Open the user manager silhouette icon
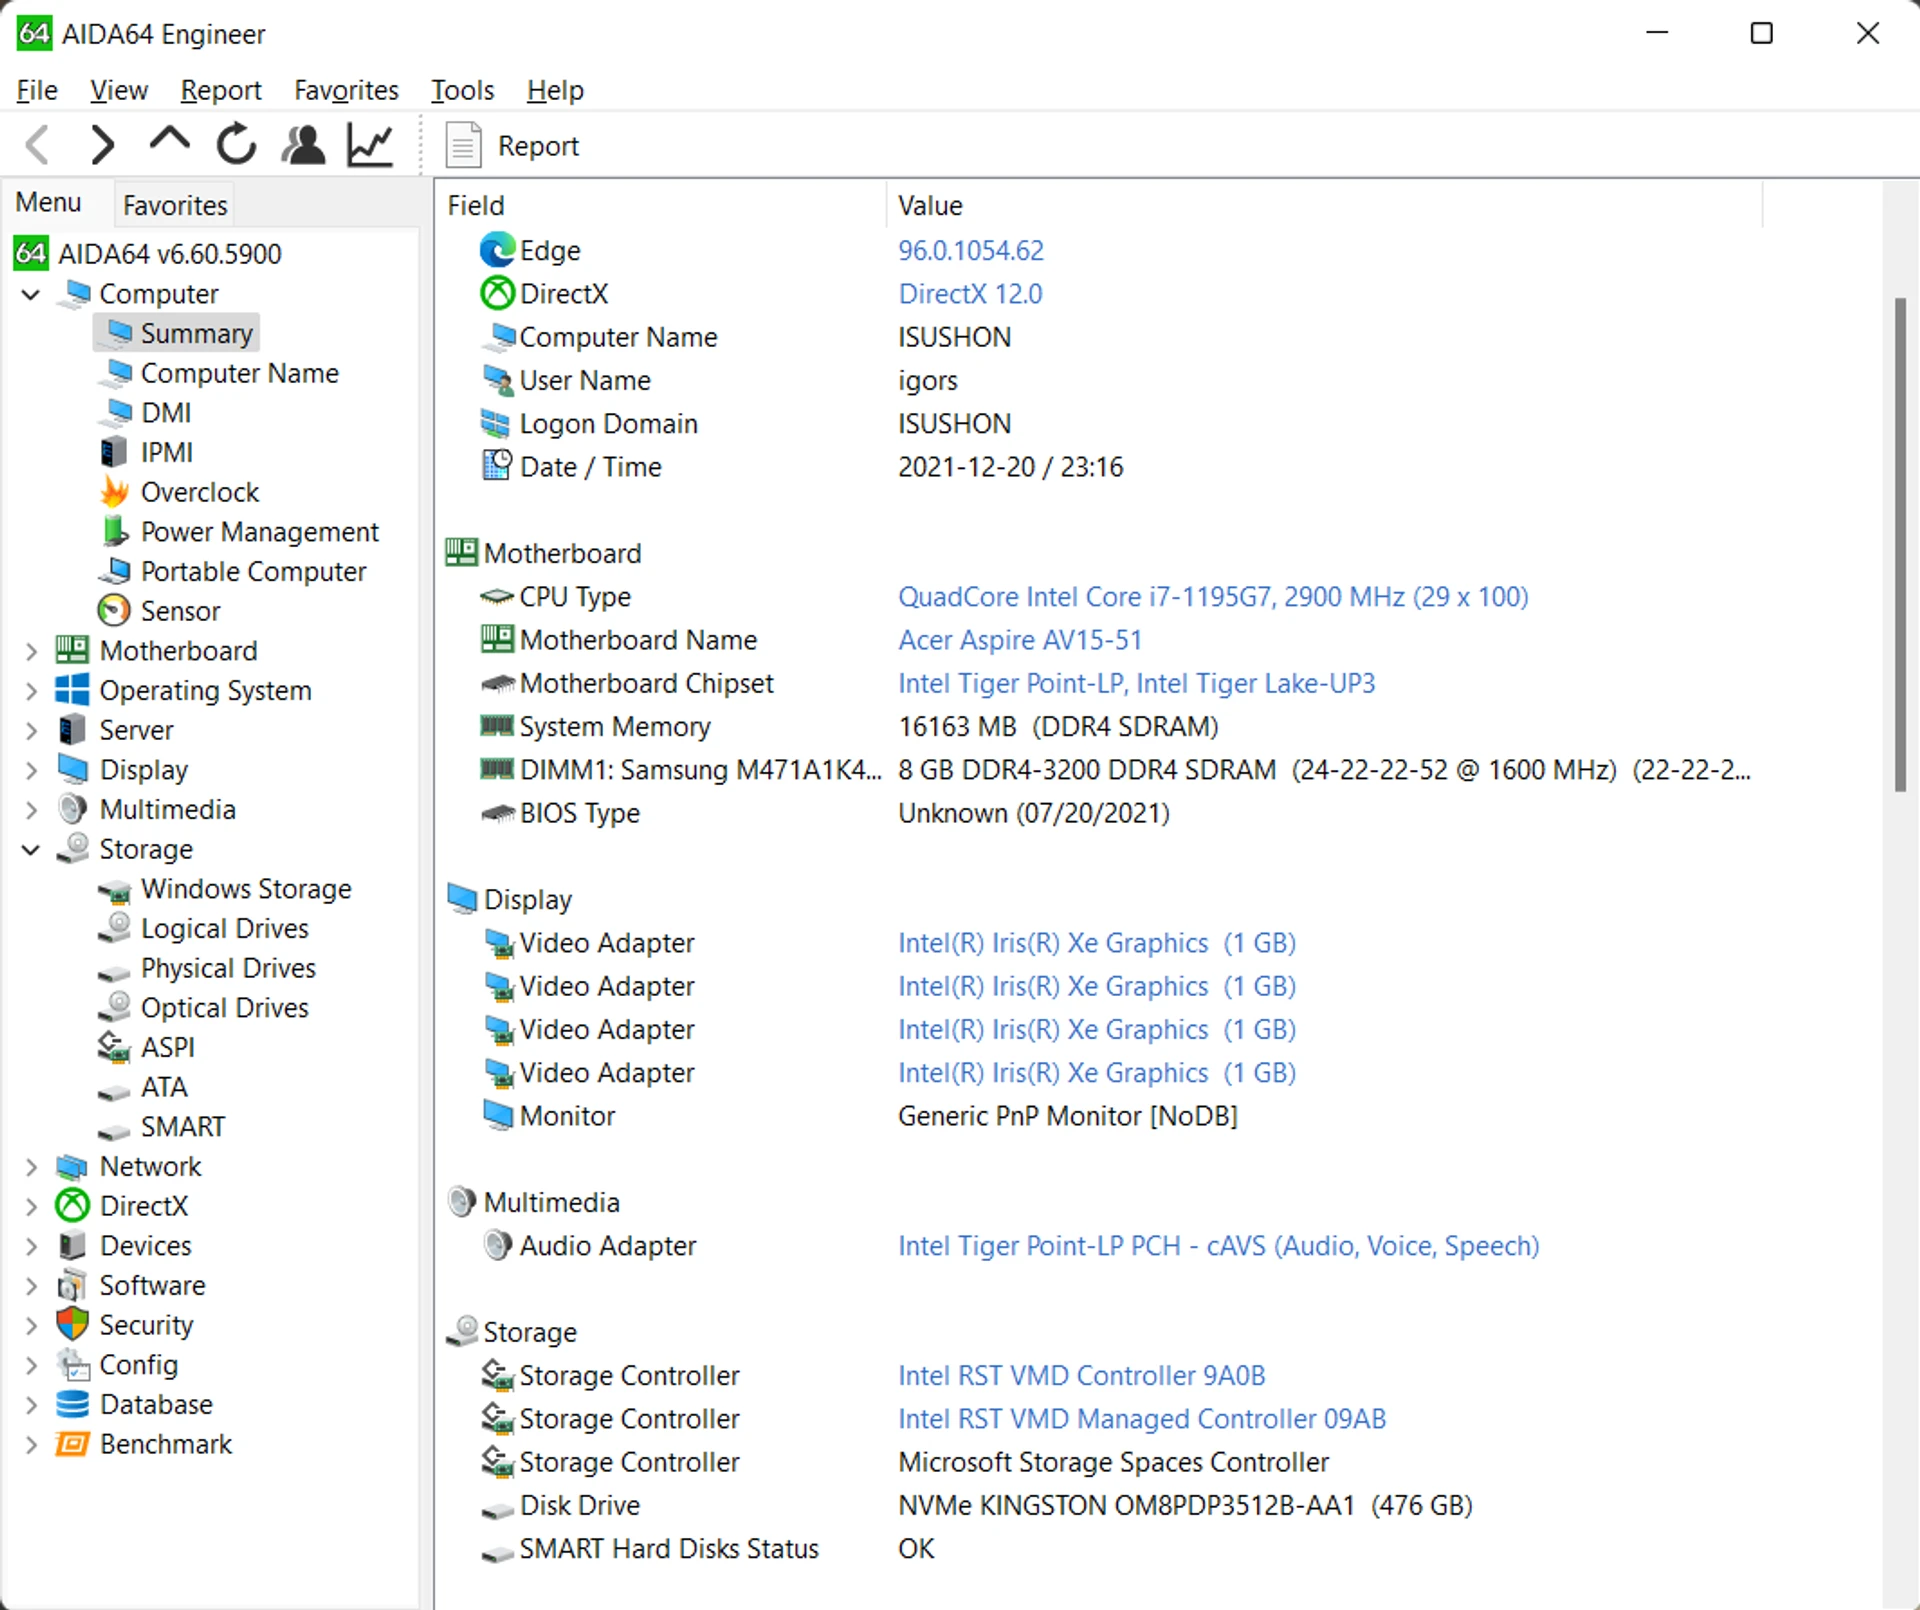The height and width of the screenshot is (1610, 1920). tap(303, 145)
